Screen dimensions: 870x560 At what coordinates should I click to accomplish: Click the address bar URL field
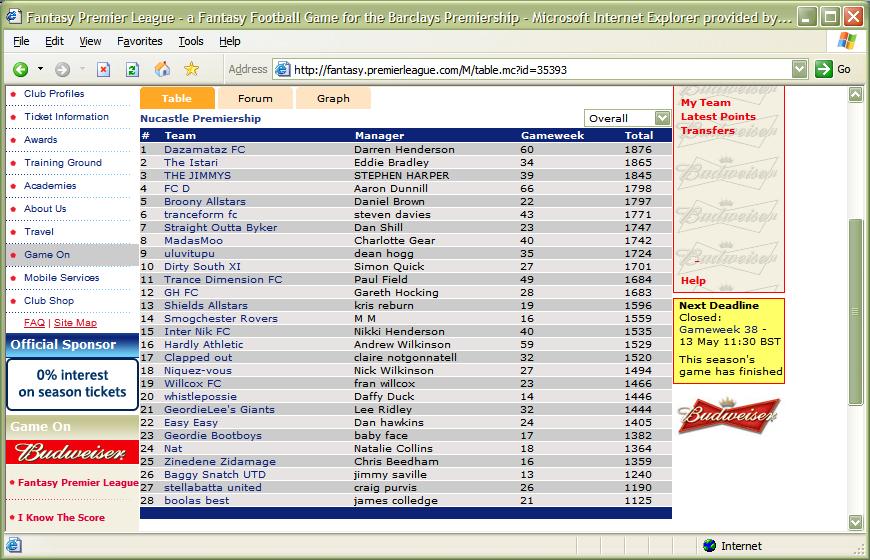tap(540, 69)
